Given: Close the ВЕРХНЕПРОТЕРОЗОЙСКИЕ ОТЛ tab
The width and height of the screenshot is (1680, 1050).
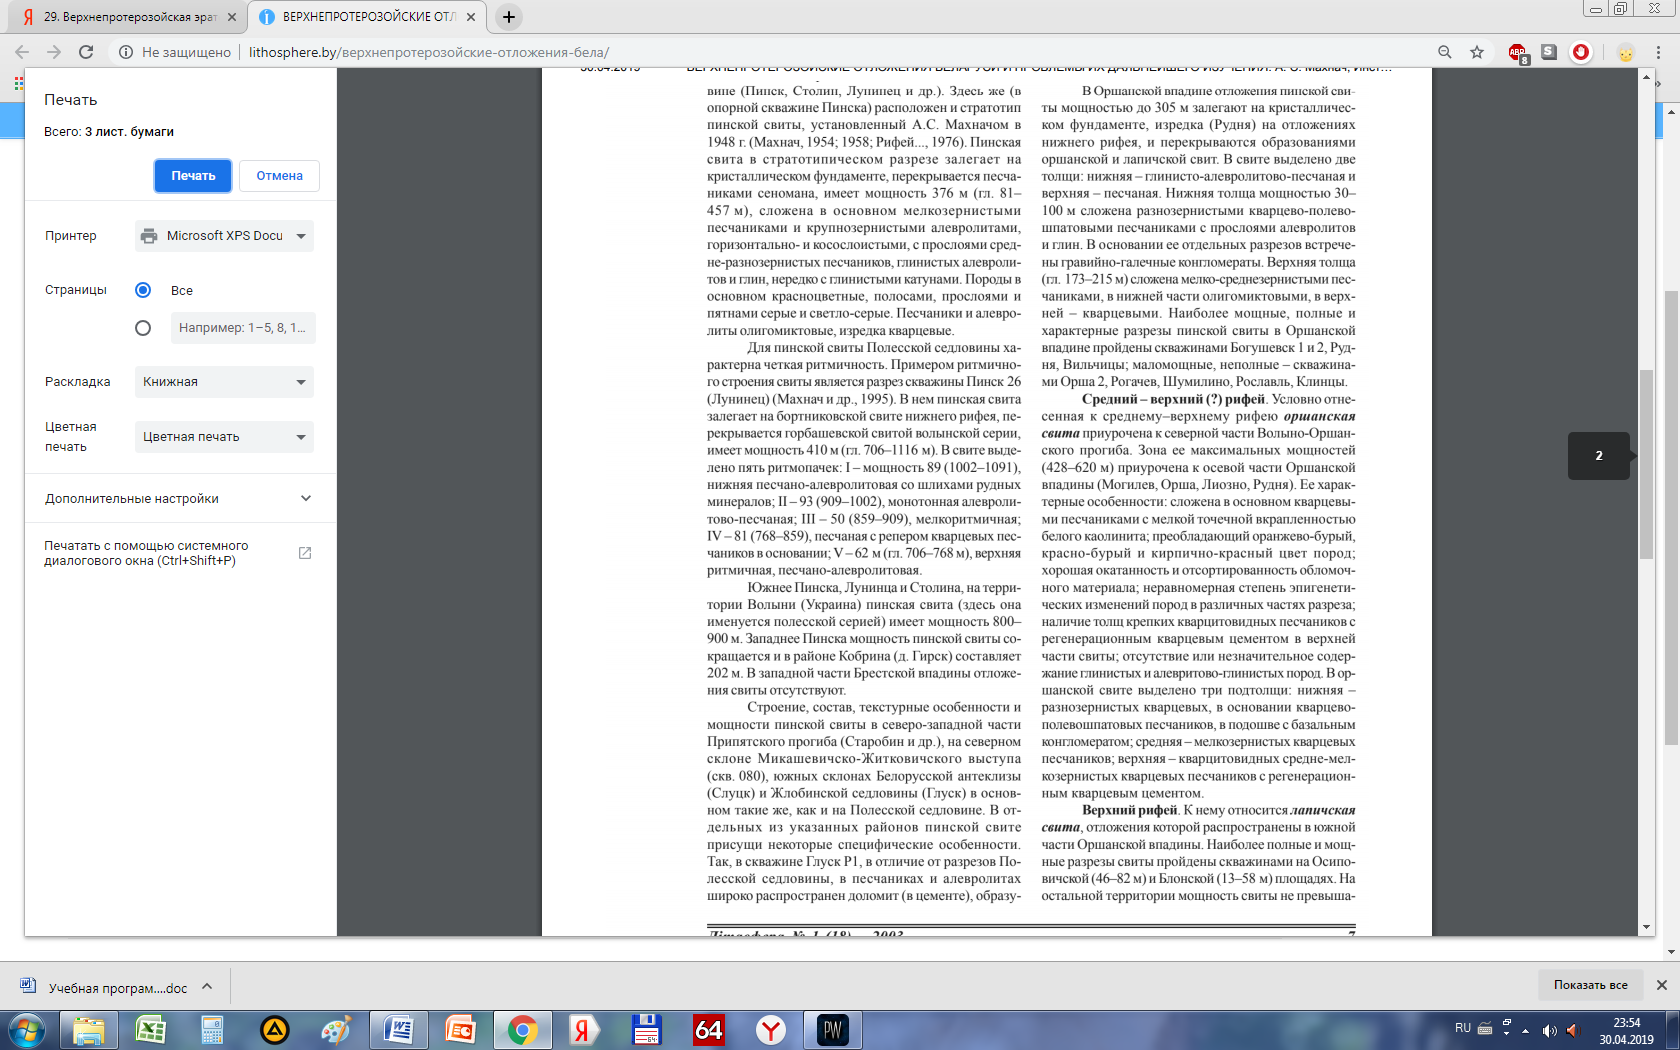Looking at the screenshot, I should 471,17.
